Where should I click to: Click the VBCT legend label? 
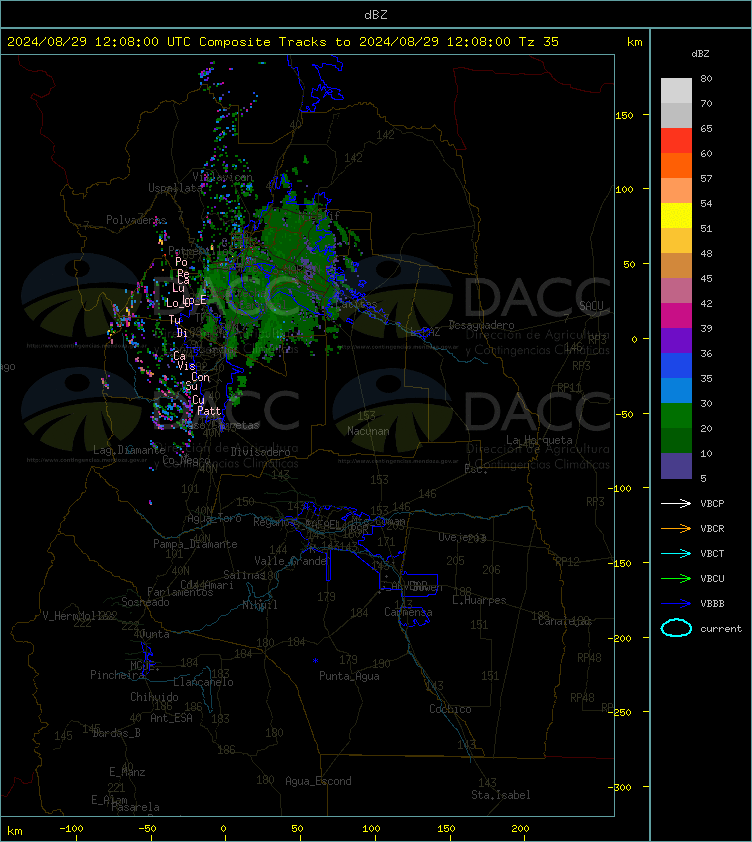tap(712, 554)
